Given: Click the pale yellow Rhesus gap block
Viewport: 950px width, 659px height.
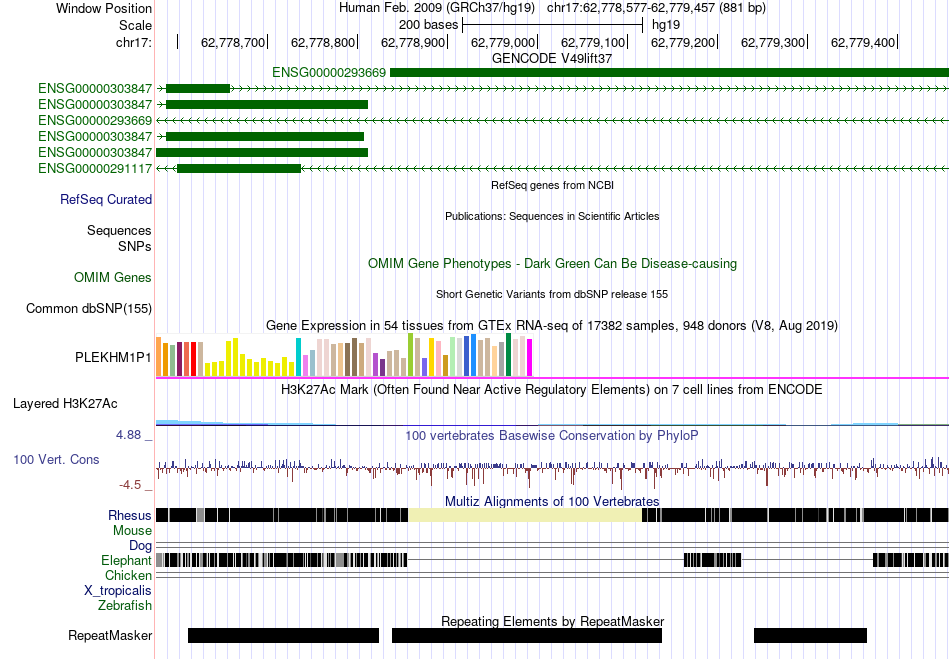Looking at the screenshot, I should point(525,515).
